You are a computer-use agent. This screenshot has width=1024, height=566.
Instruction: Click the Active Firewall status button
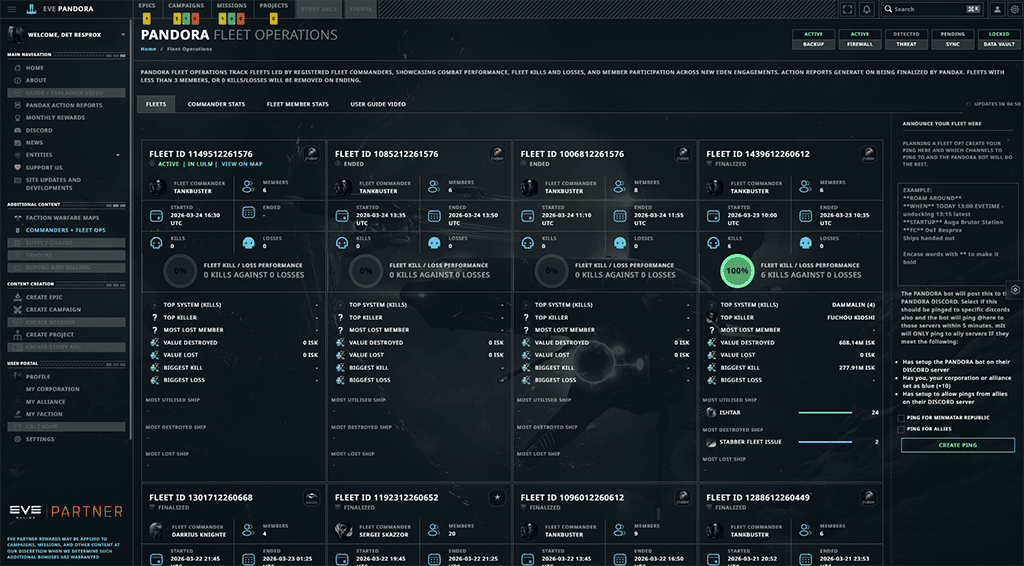[x=859, y=39]
